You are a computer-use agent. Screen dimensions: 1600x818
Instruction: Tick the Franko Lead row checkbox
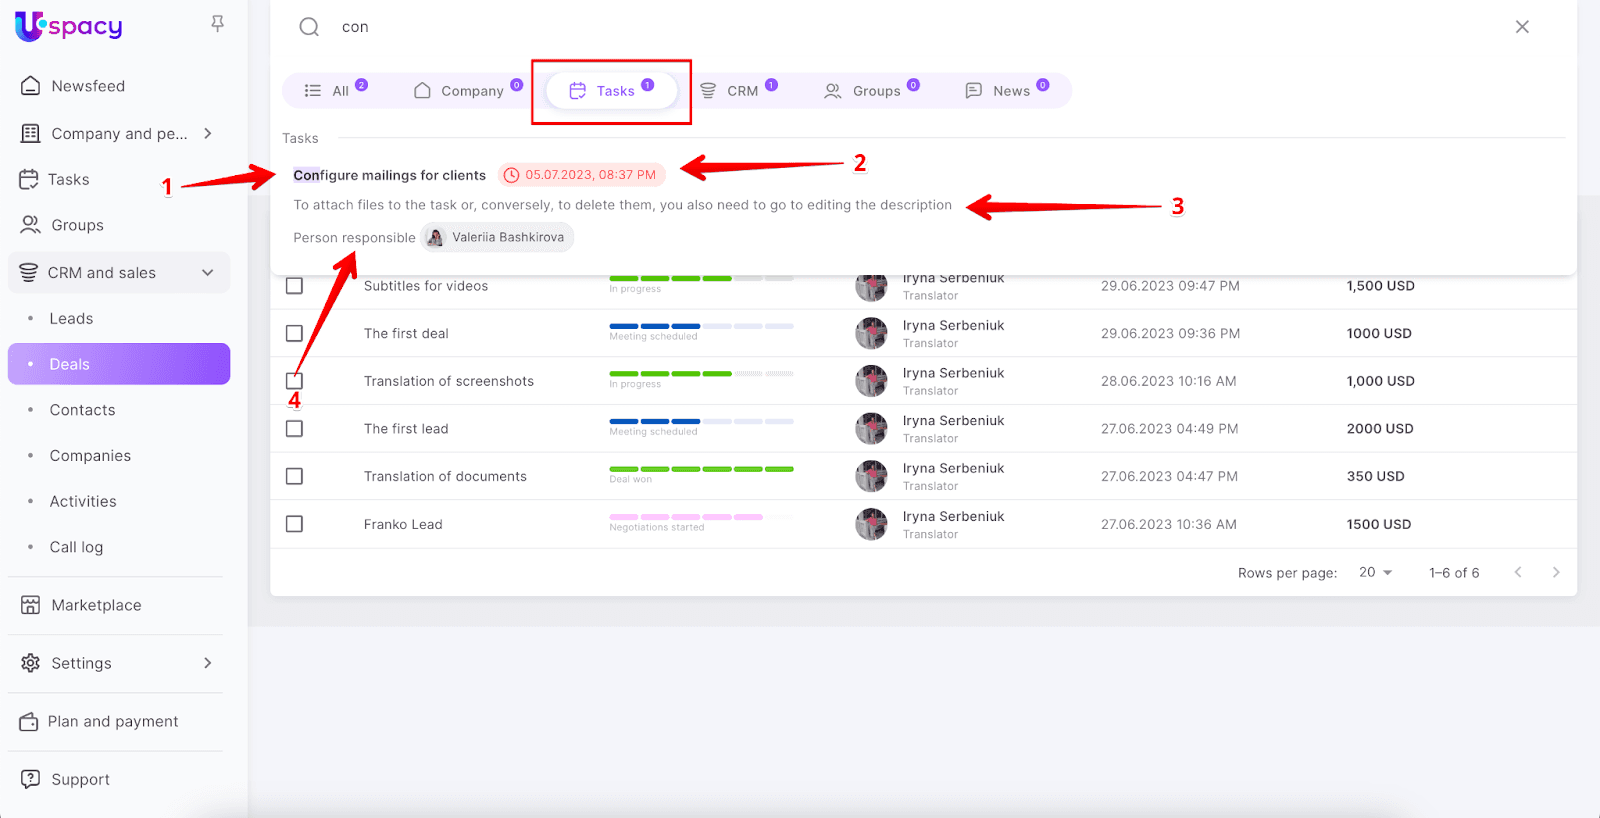(x=294, y=524)
